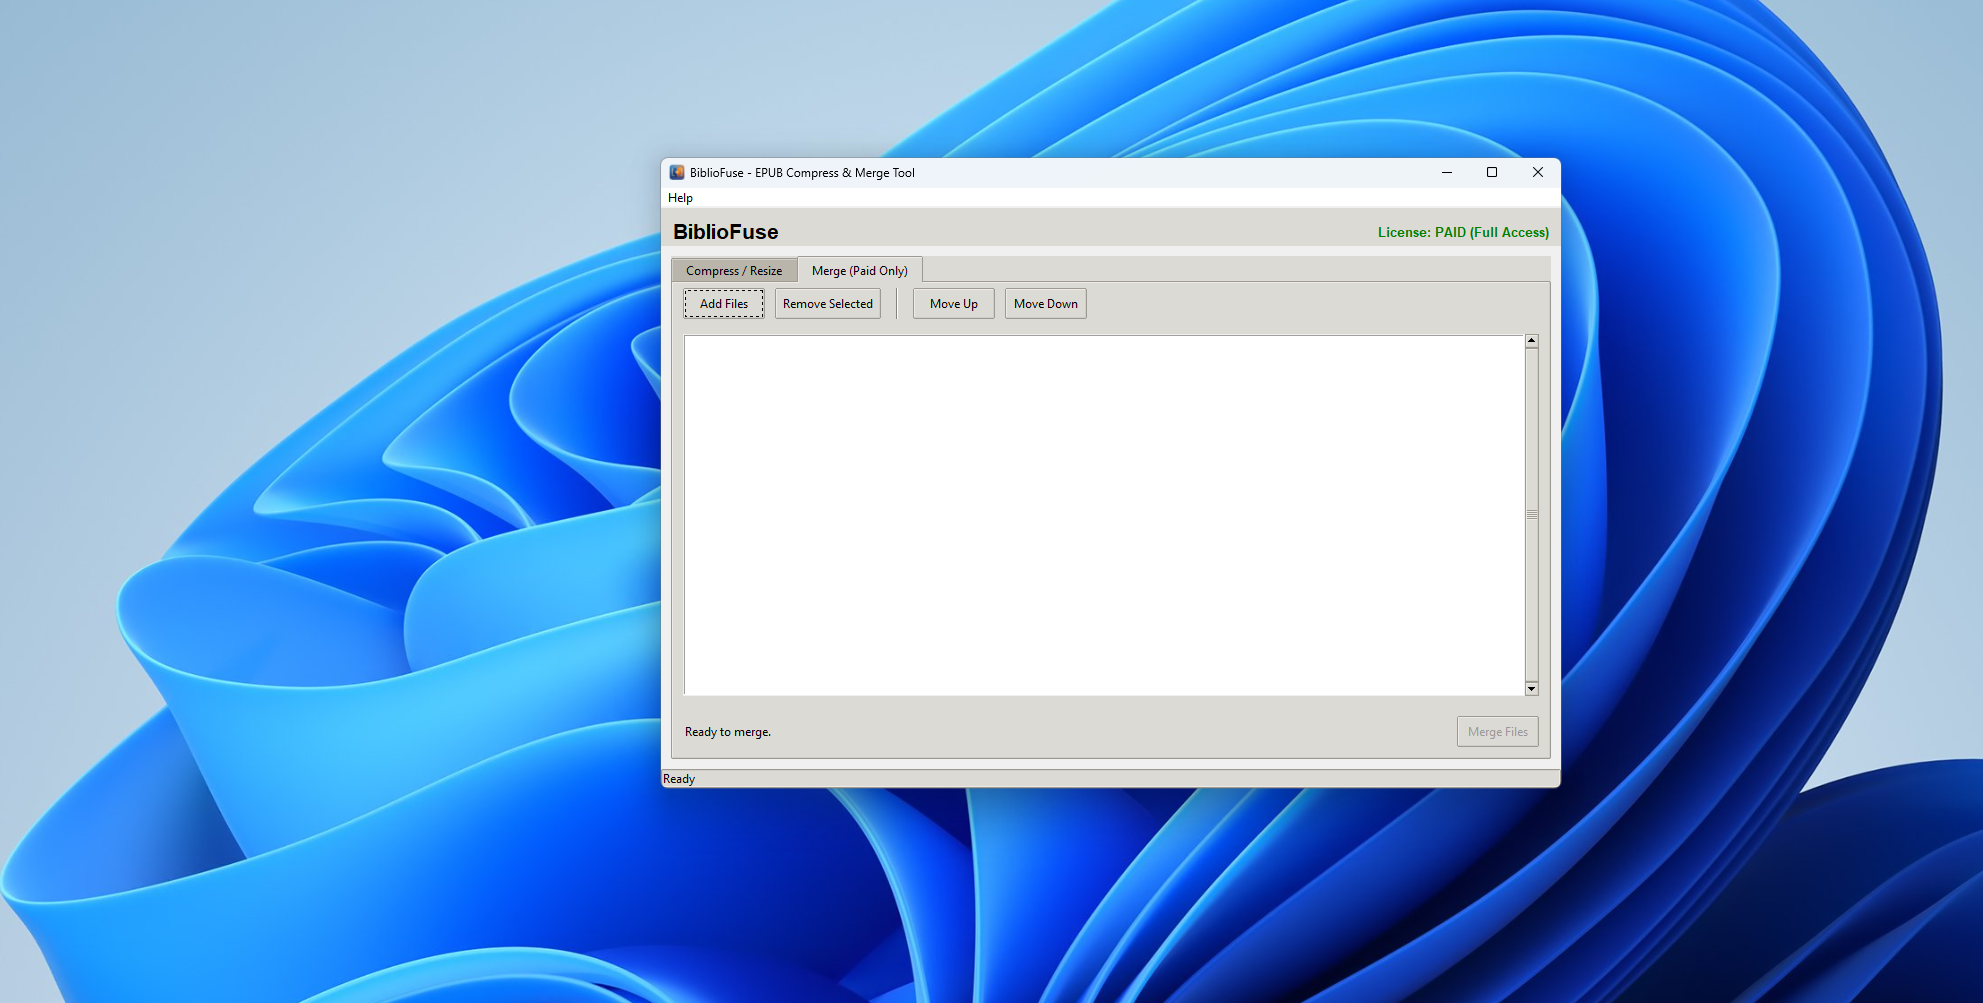Select the Merge (Paid Only) tab

(859, 270)
